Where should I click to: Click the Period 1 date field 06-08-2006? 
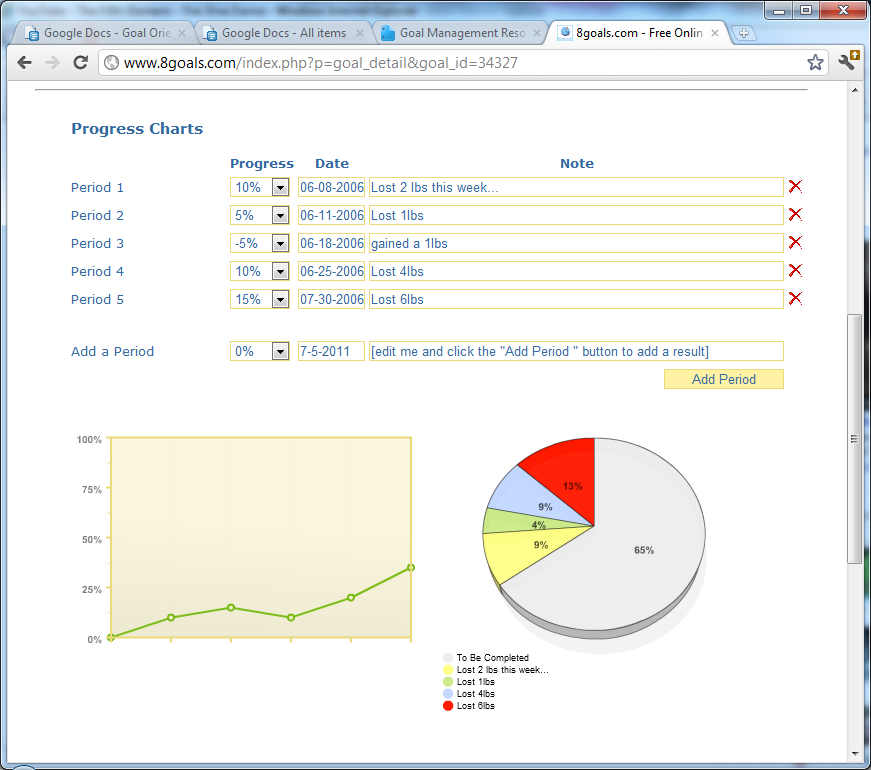click(x=332, y=187)
